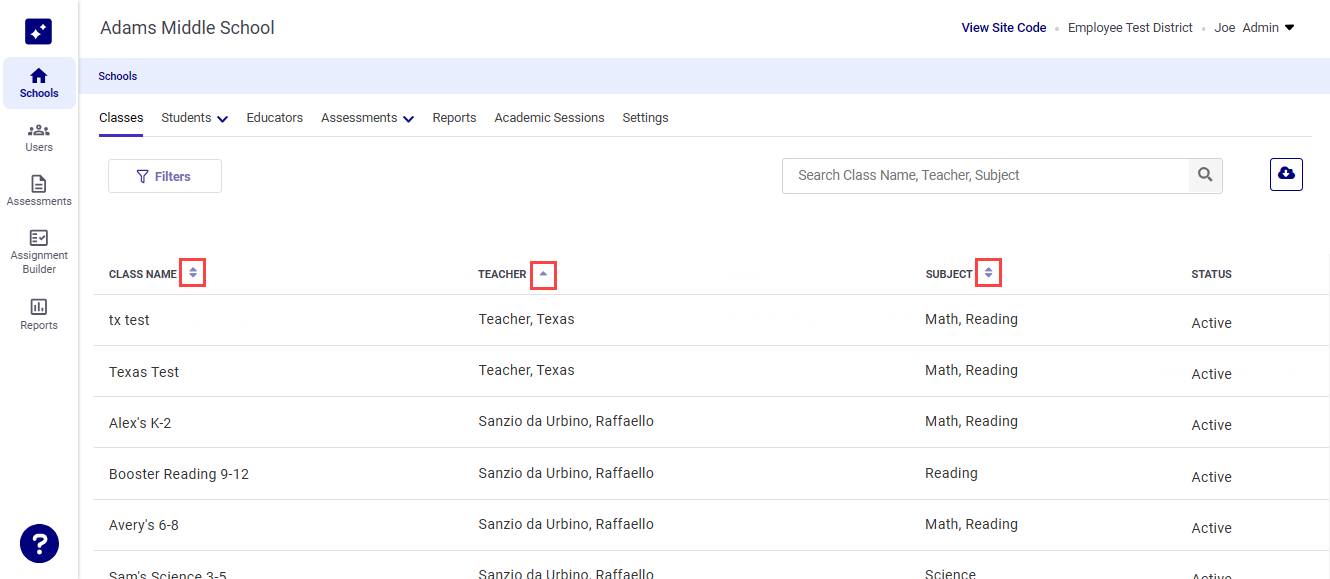Click Active status in Texas Test row

tap(1211, 374)
